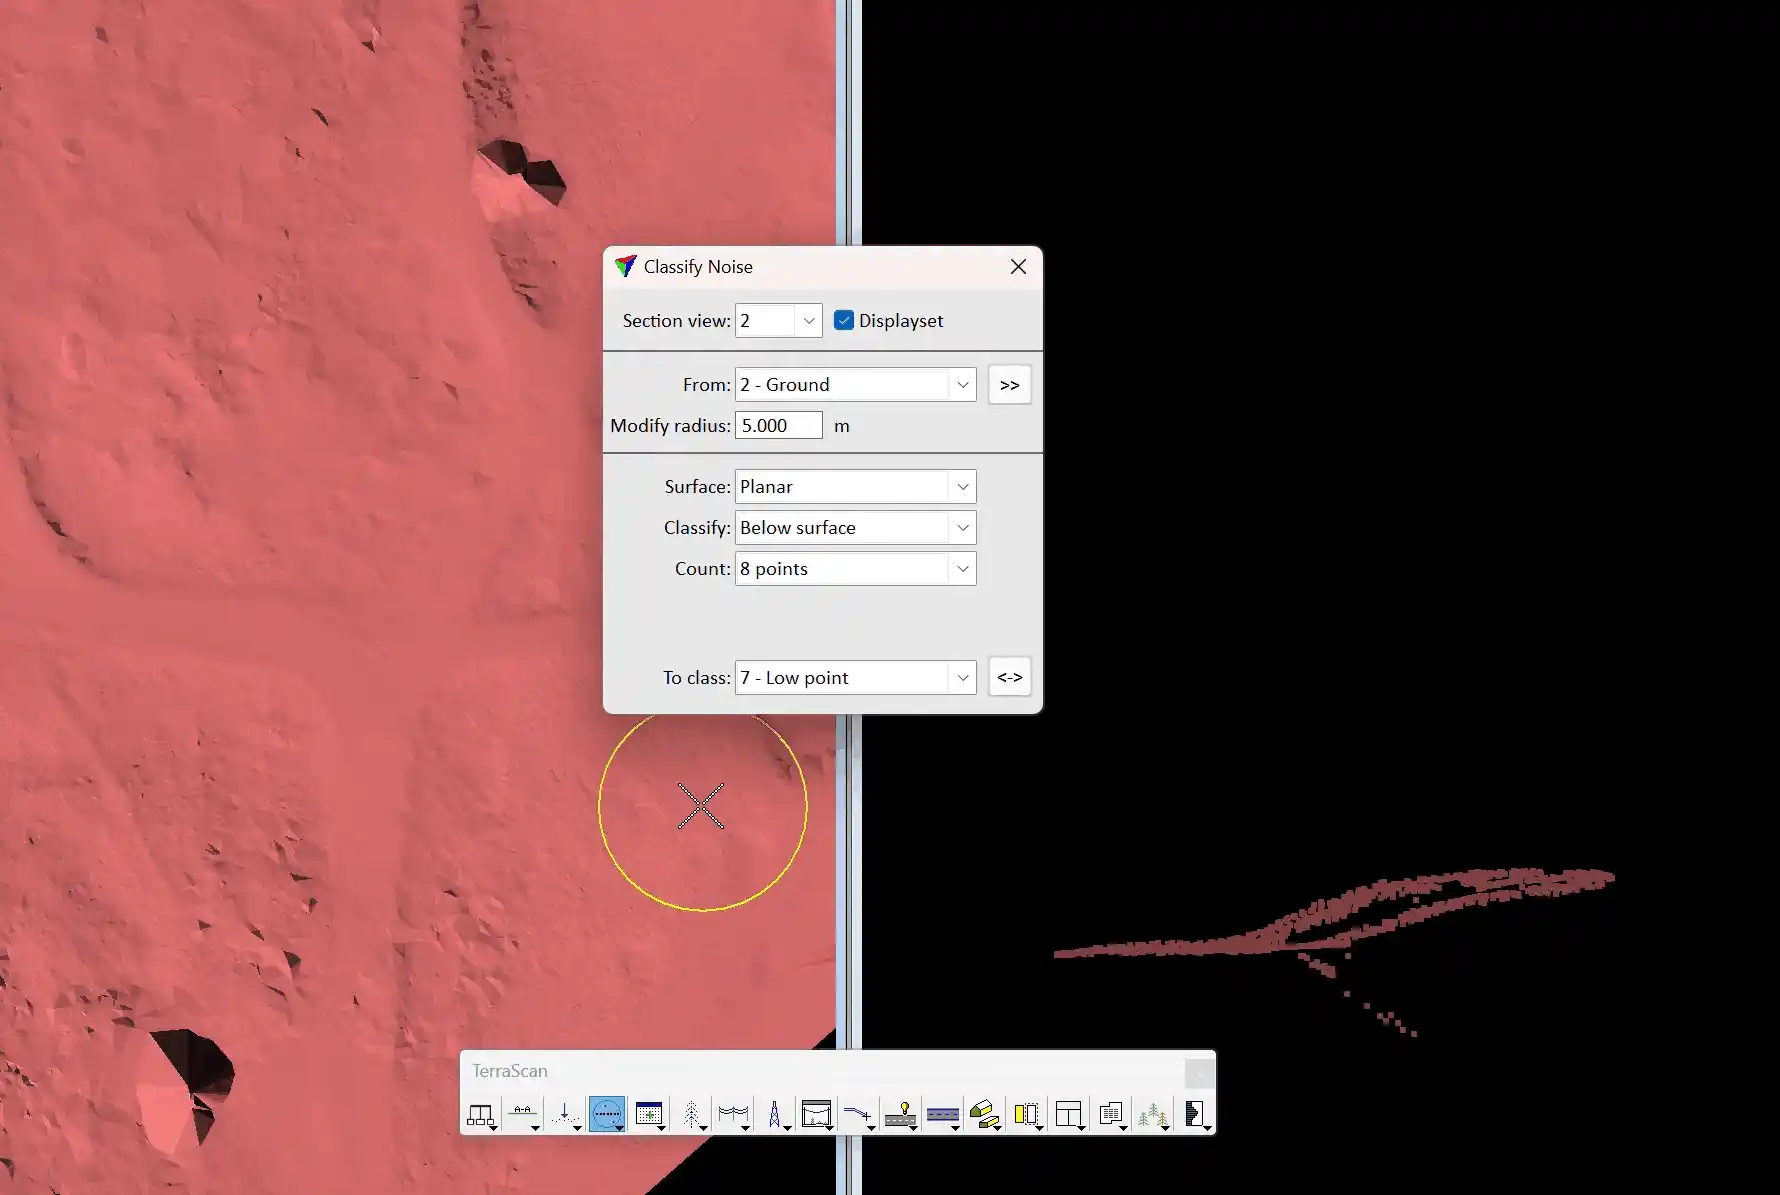This screenshot has width=1780, height=1195.
Task: Click the A-A section drawing tool
Action: [522, 1113]
